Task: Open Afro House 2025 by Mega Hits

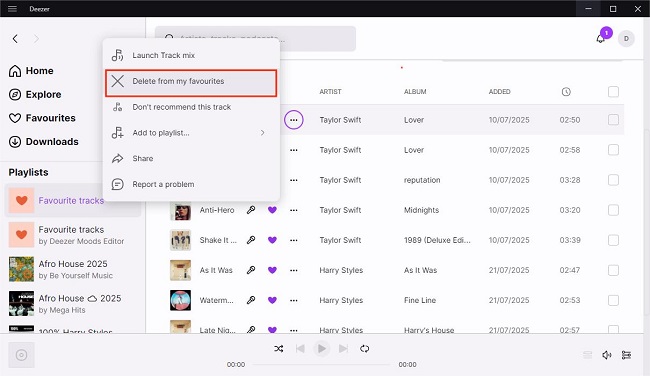Action: [x=73, y=304]
